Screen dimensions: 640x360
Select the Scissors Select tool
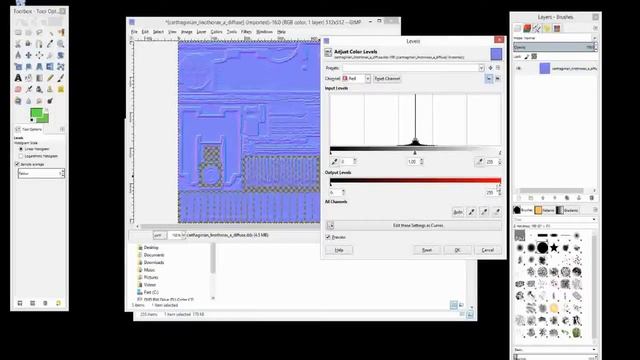18,44
